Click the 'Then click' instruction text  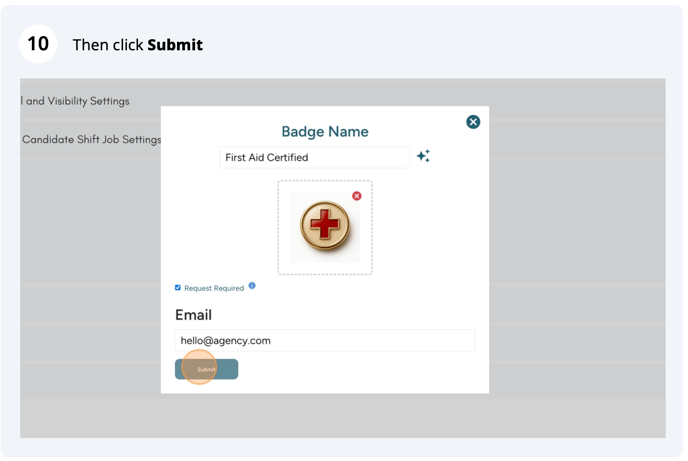[108, 45]
